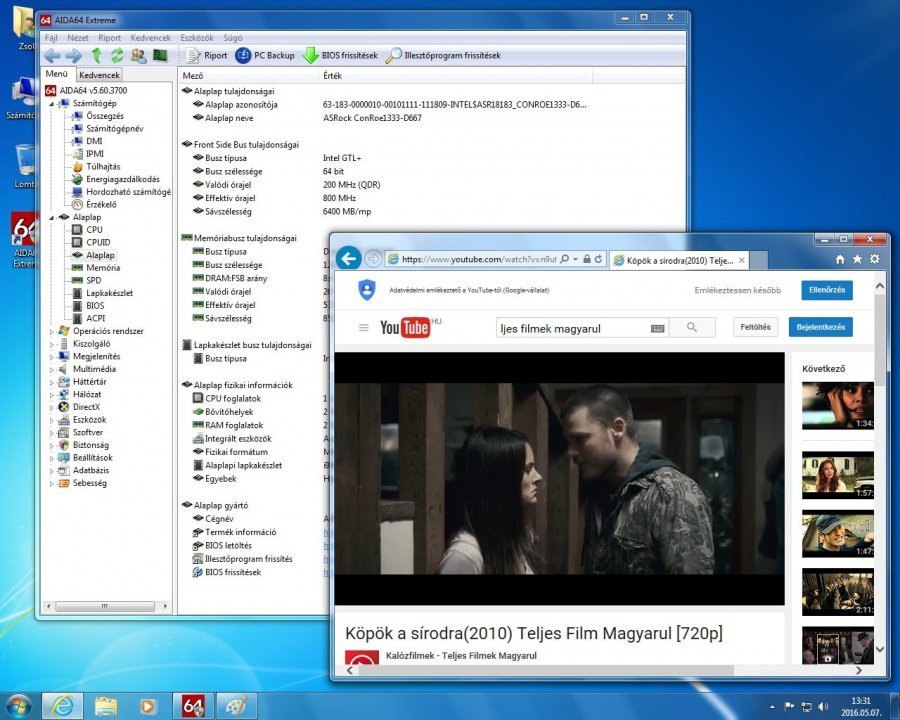This screenshot has height=720, width=900.
Task: Click the Feltöltés button
Action: click(x=755, y=327)
